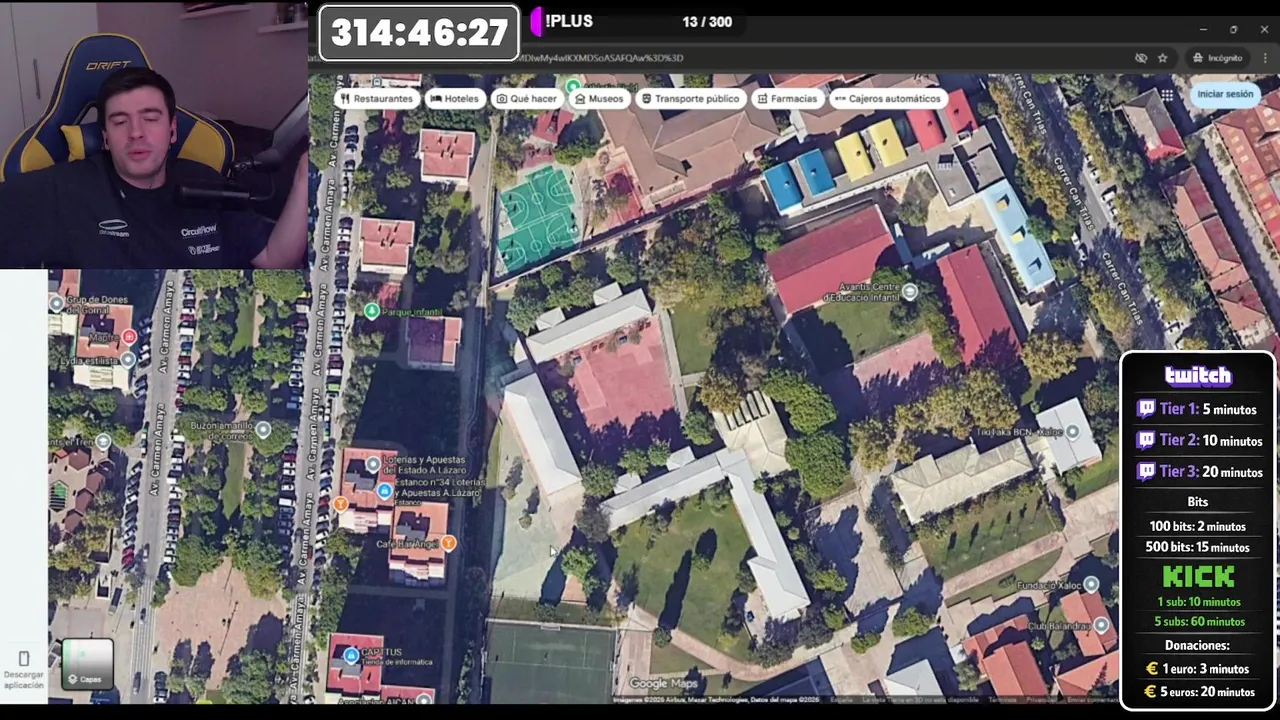
Task: Open the Google apps grid icon
Action: 1167,95
